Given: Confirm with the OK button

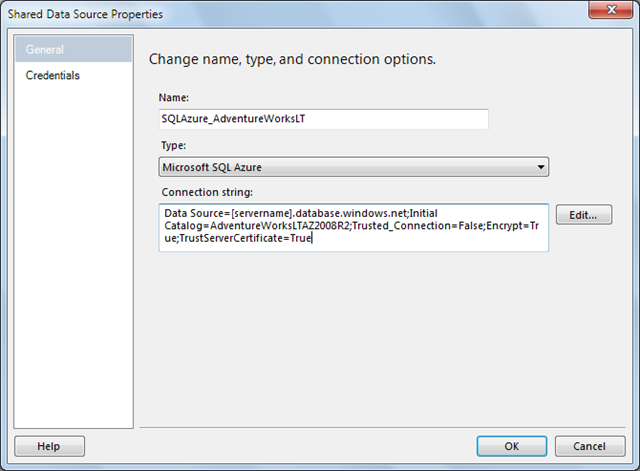Looking at the screenshot, I should pyautogui.click(x=511, y=446).
